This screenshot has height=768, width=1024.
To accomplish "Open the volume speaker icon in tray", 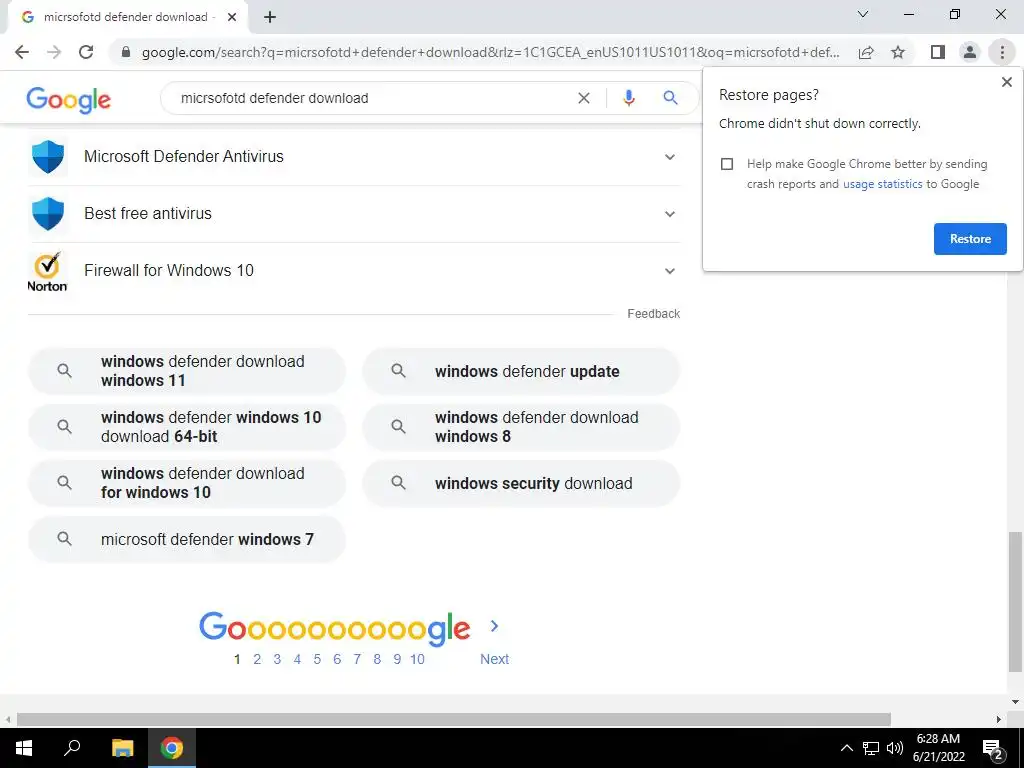I will 895,748.
